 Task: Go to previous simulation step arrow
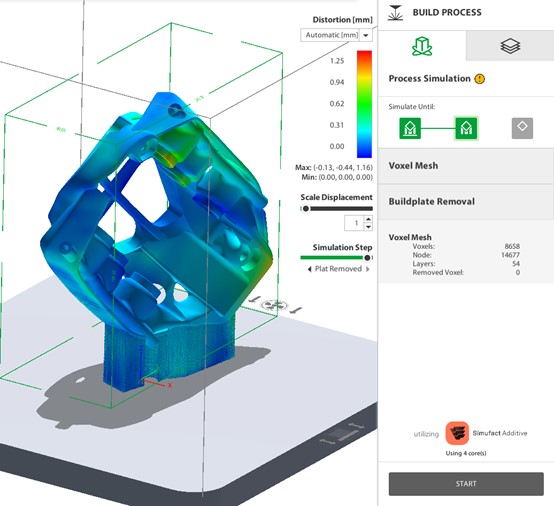(310, 269)
